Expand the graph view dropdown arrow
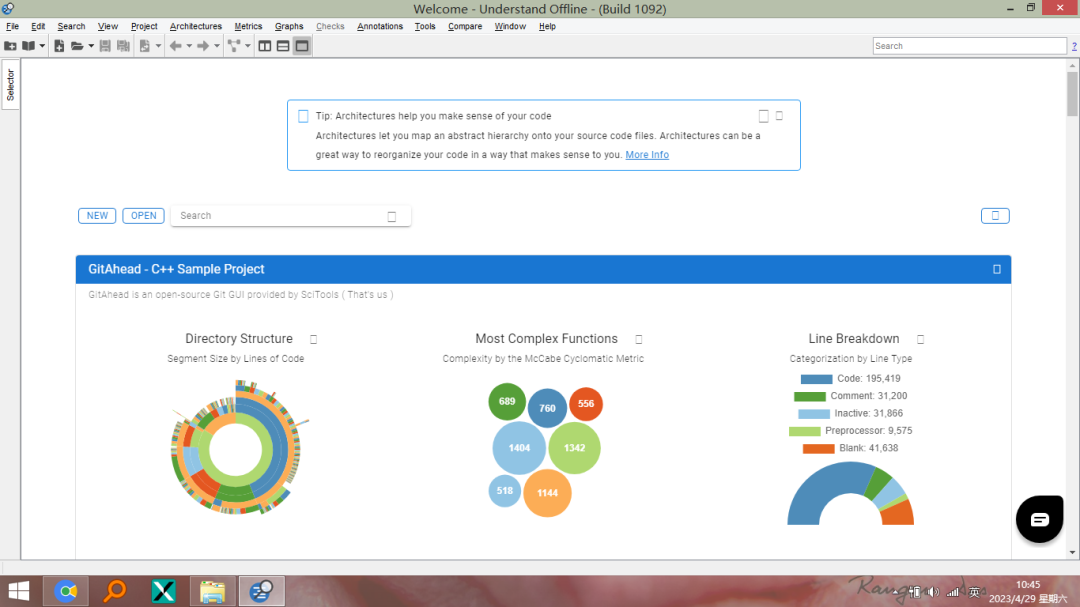The height and width of the screenshot is (607, 1080). pos(247,46)
